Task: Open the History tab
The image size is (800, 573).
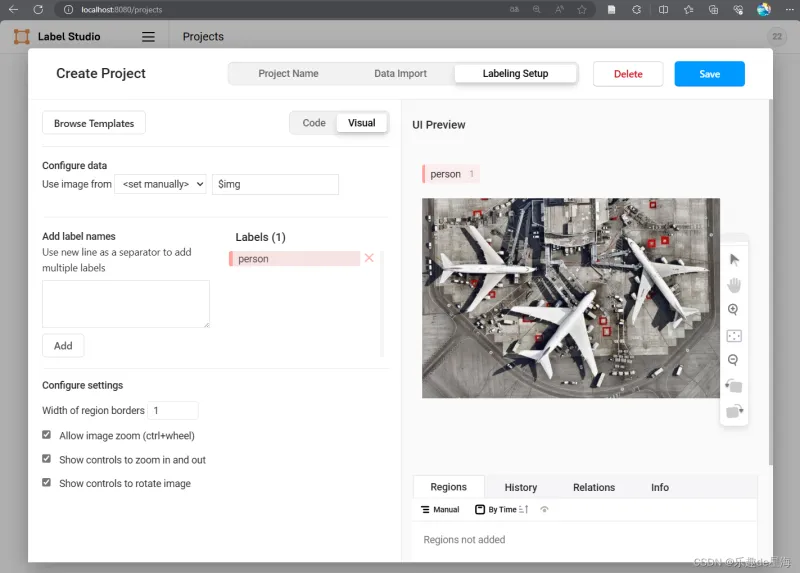Action: click(x=520, y=487)
